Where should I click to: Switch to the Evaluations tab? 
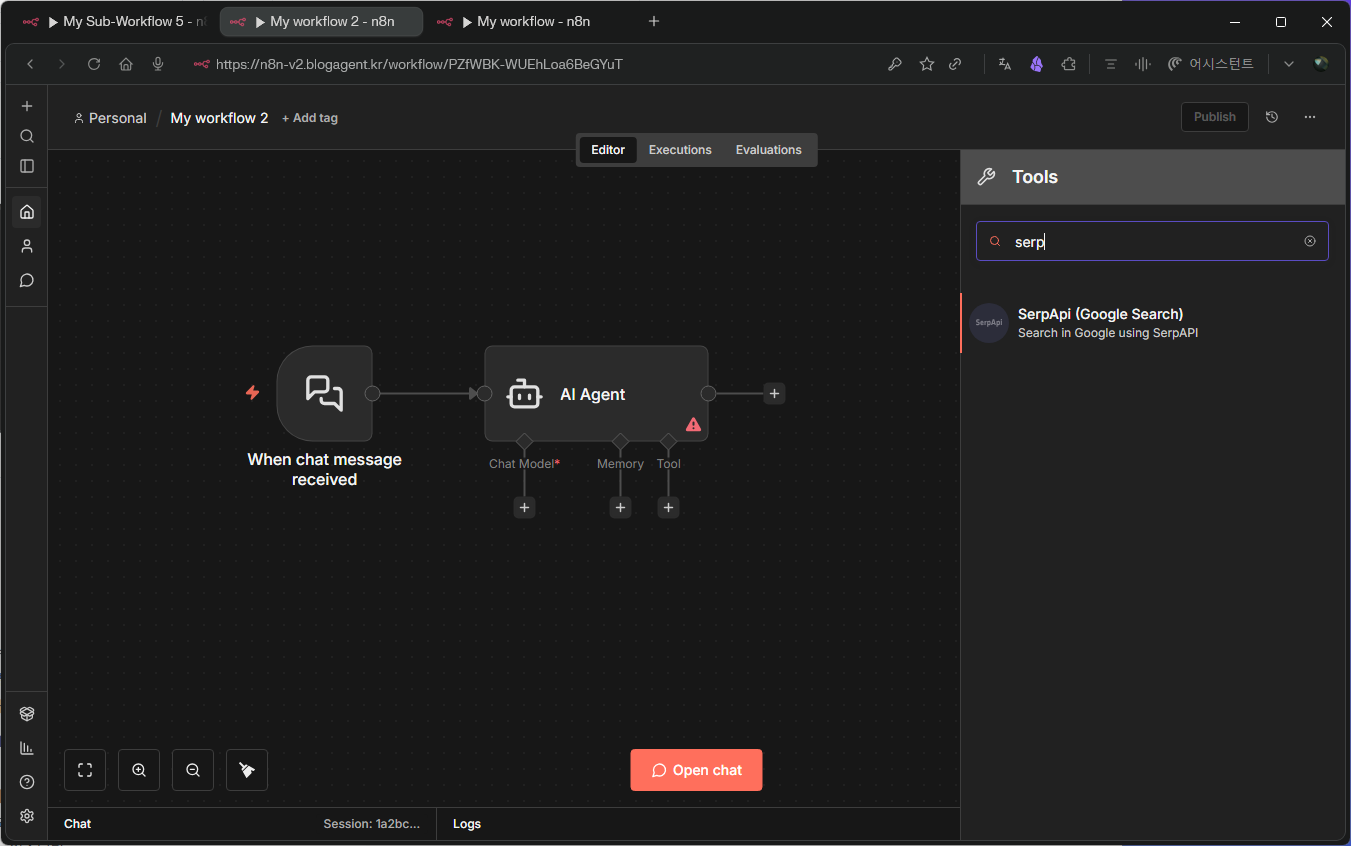pos(769,150)
